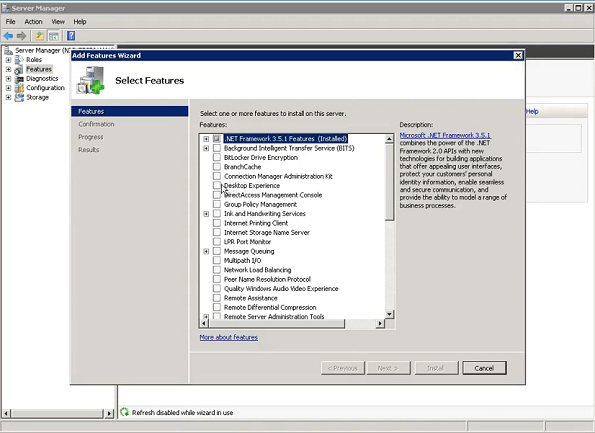Check the Background Intelligent Transfer Service checkbox

pyautogui.click(x=217, y=148)
